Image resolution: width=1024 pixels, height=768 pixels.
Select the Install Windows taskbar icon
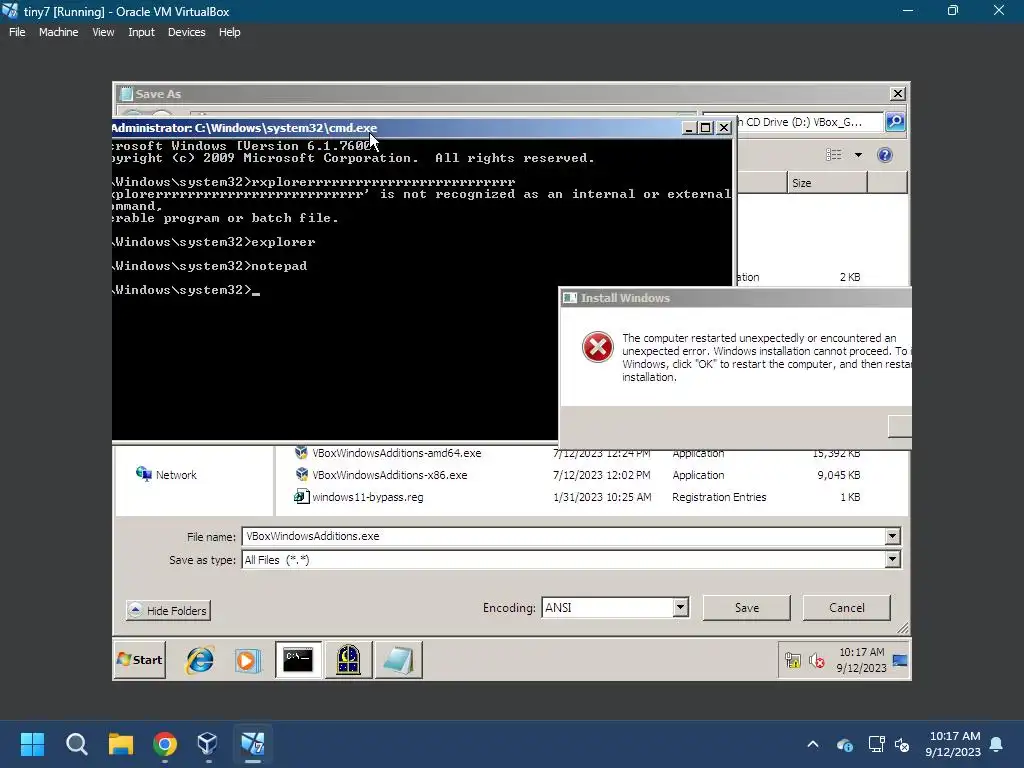[349, 660]
